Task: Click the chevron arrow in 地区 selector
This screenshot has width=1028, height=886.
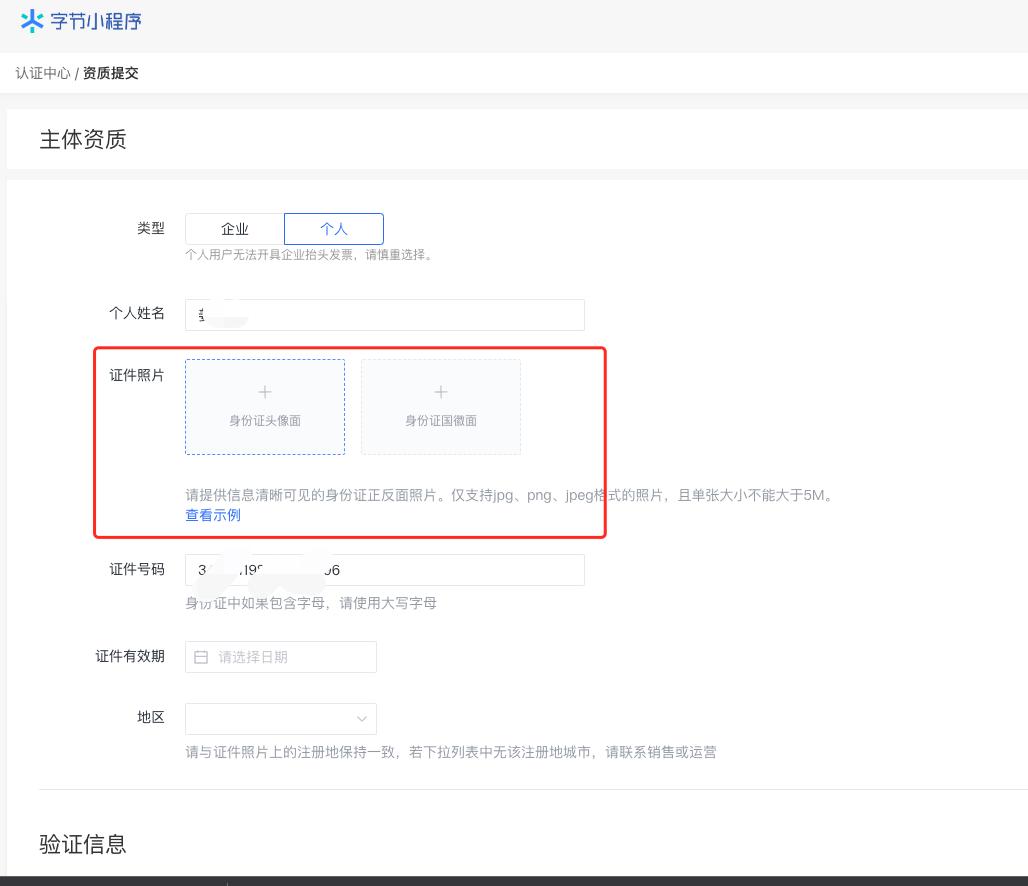Action: click(362, 719)
